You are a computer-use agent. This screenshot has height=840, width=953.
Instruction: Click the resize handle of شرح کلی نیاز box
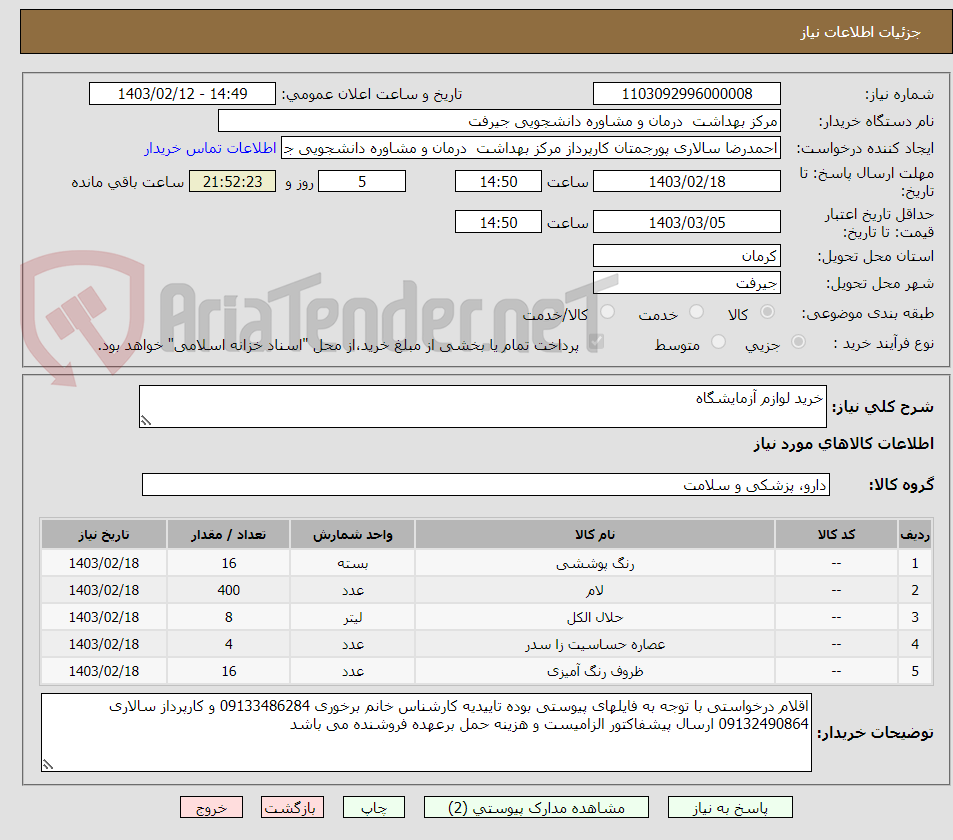tap(145, 420)
